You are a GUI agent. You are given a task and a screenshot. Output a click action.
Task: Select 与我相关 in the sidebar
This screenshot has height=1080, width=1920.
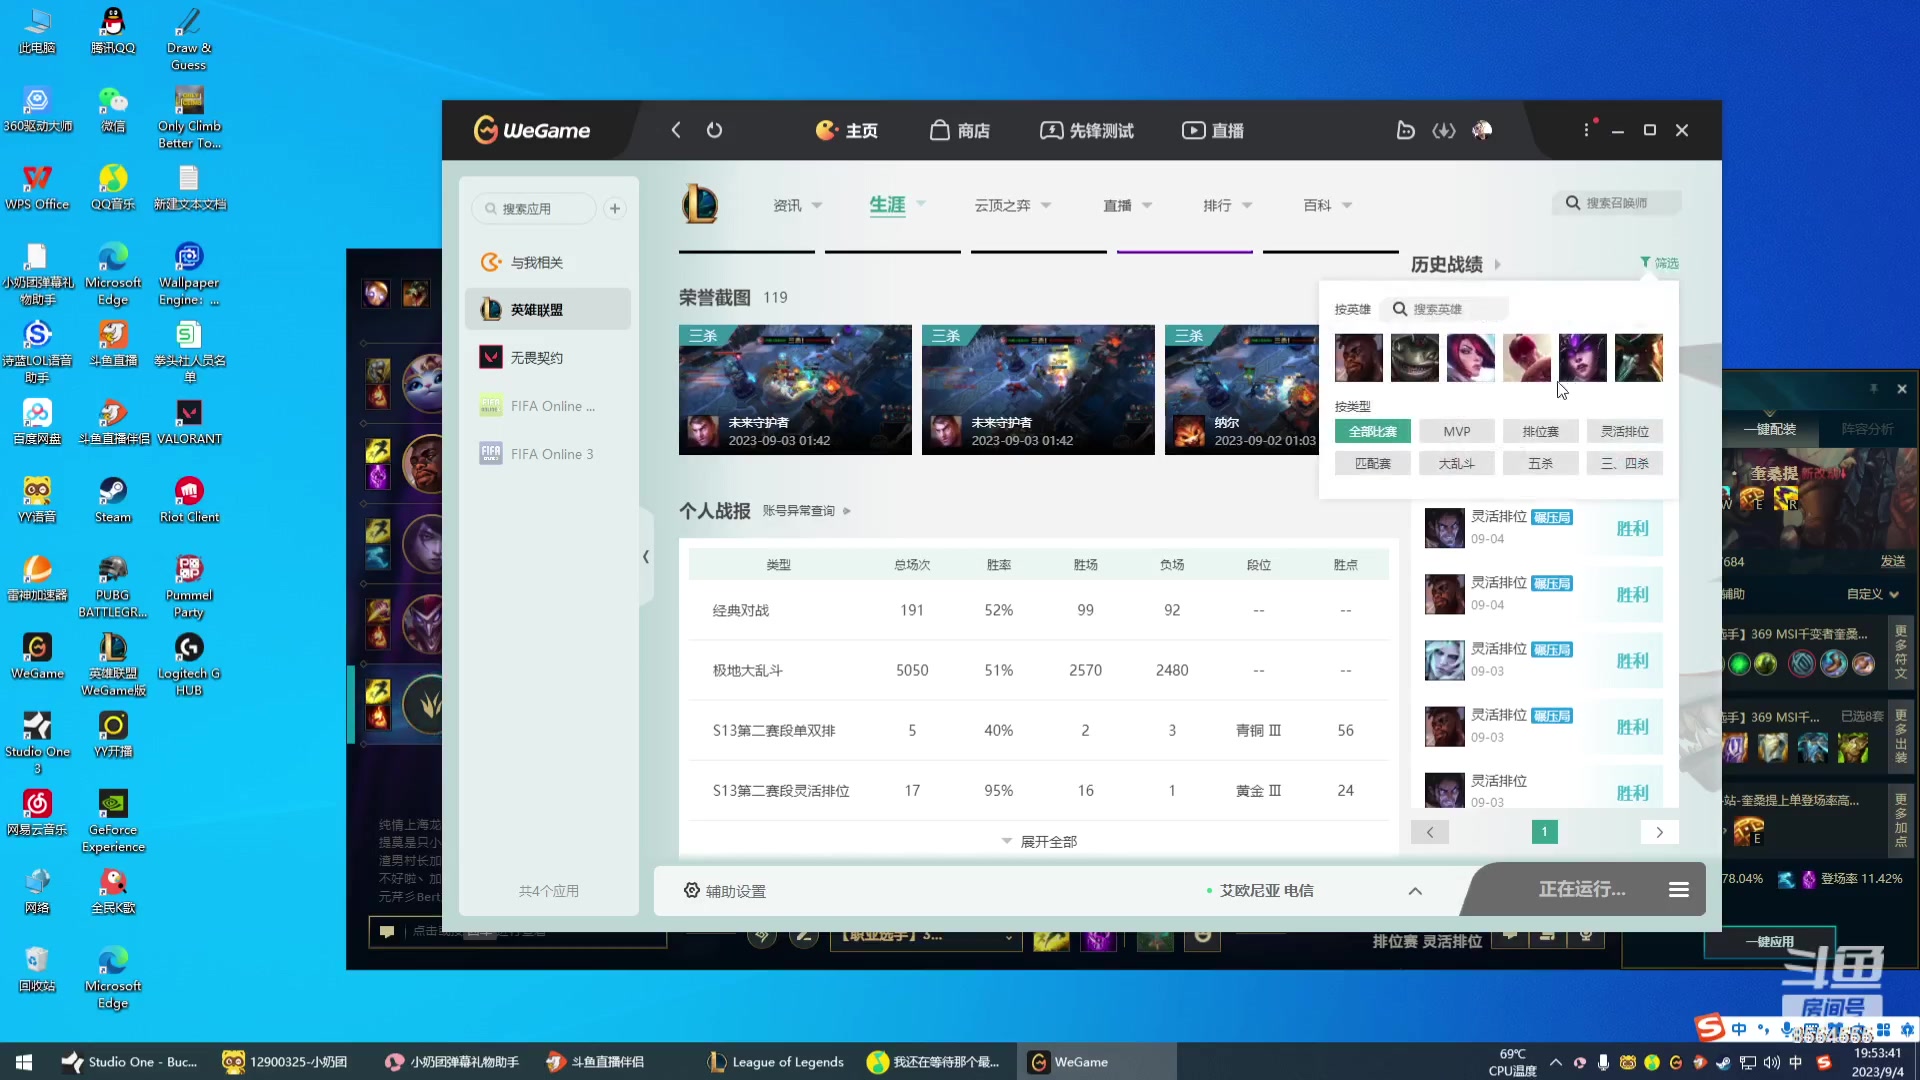coord(548,262)
